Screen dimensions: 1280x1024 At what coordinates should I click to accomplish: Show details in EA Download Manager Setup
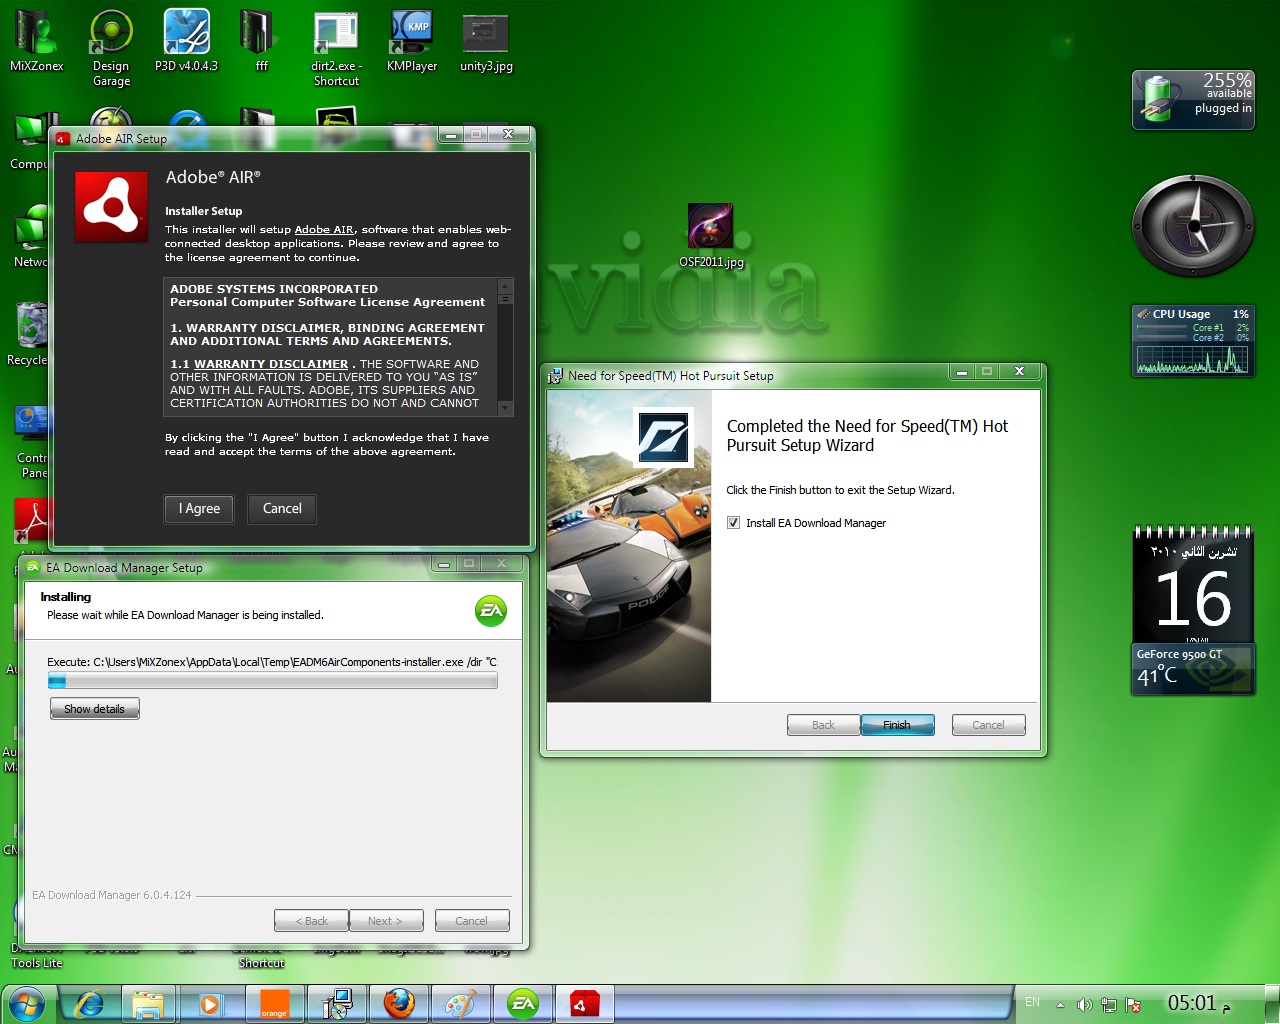coord(95,709)
